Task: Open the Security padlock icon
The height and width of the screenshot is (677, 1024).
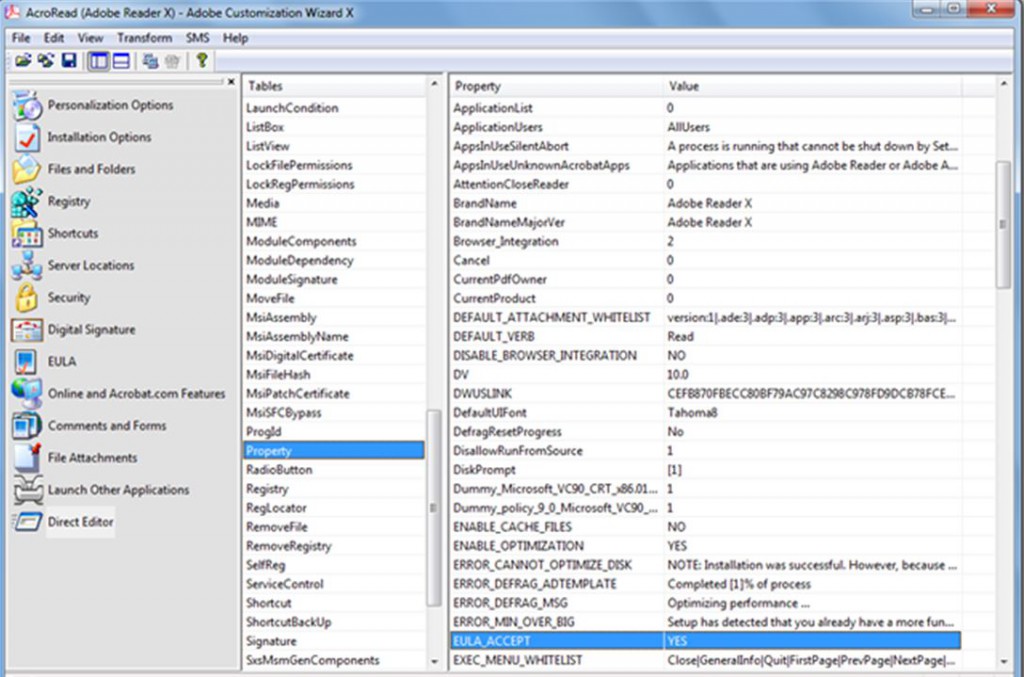Action: pyautogui.click(x=27, y=297)
